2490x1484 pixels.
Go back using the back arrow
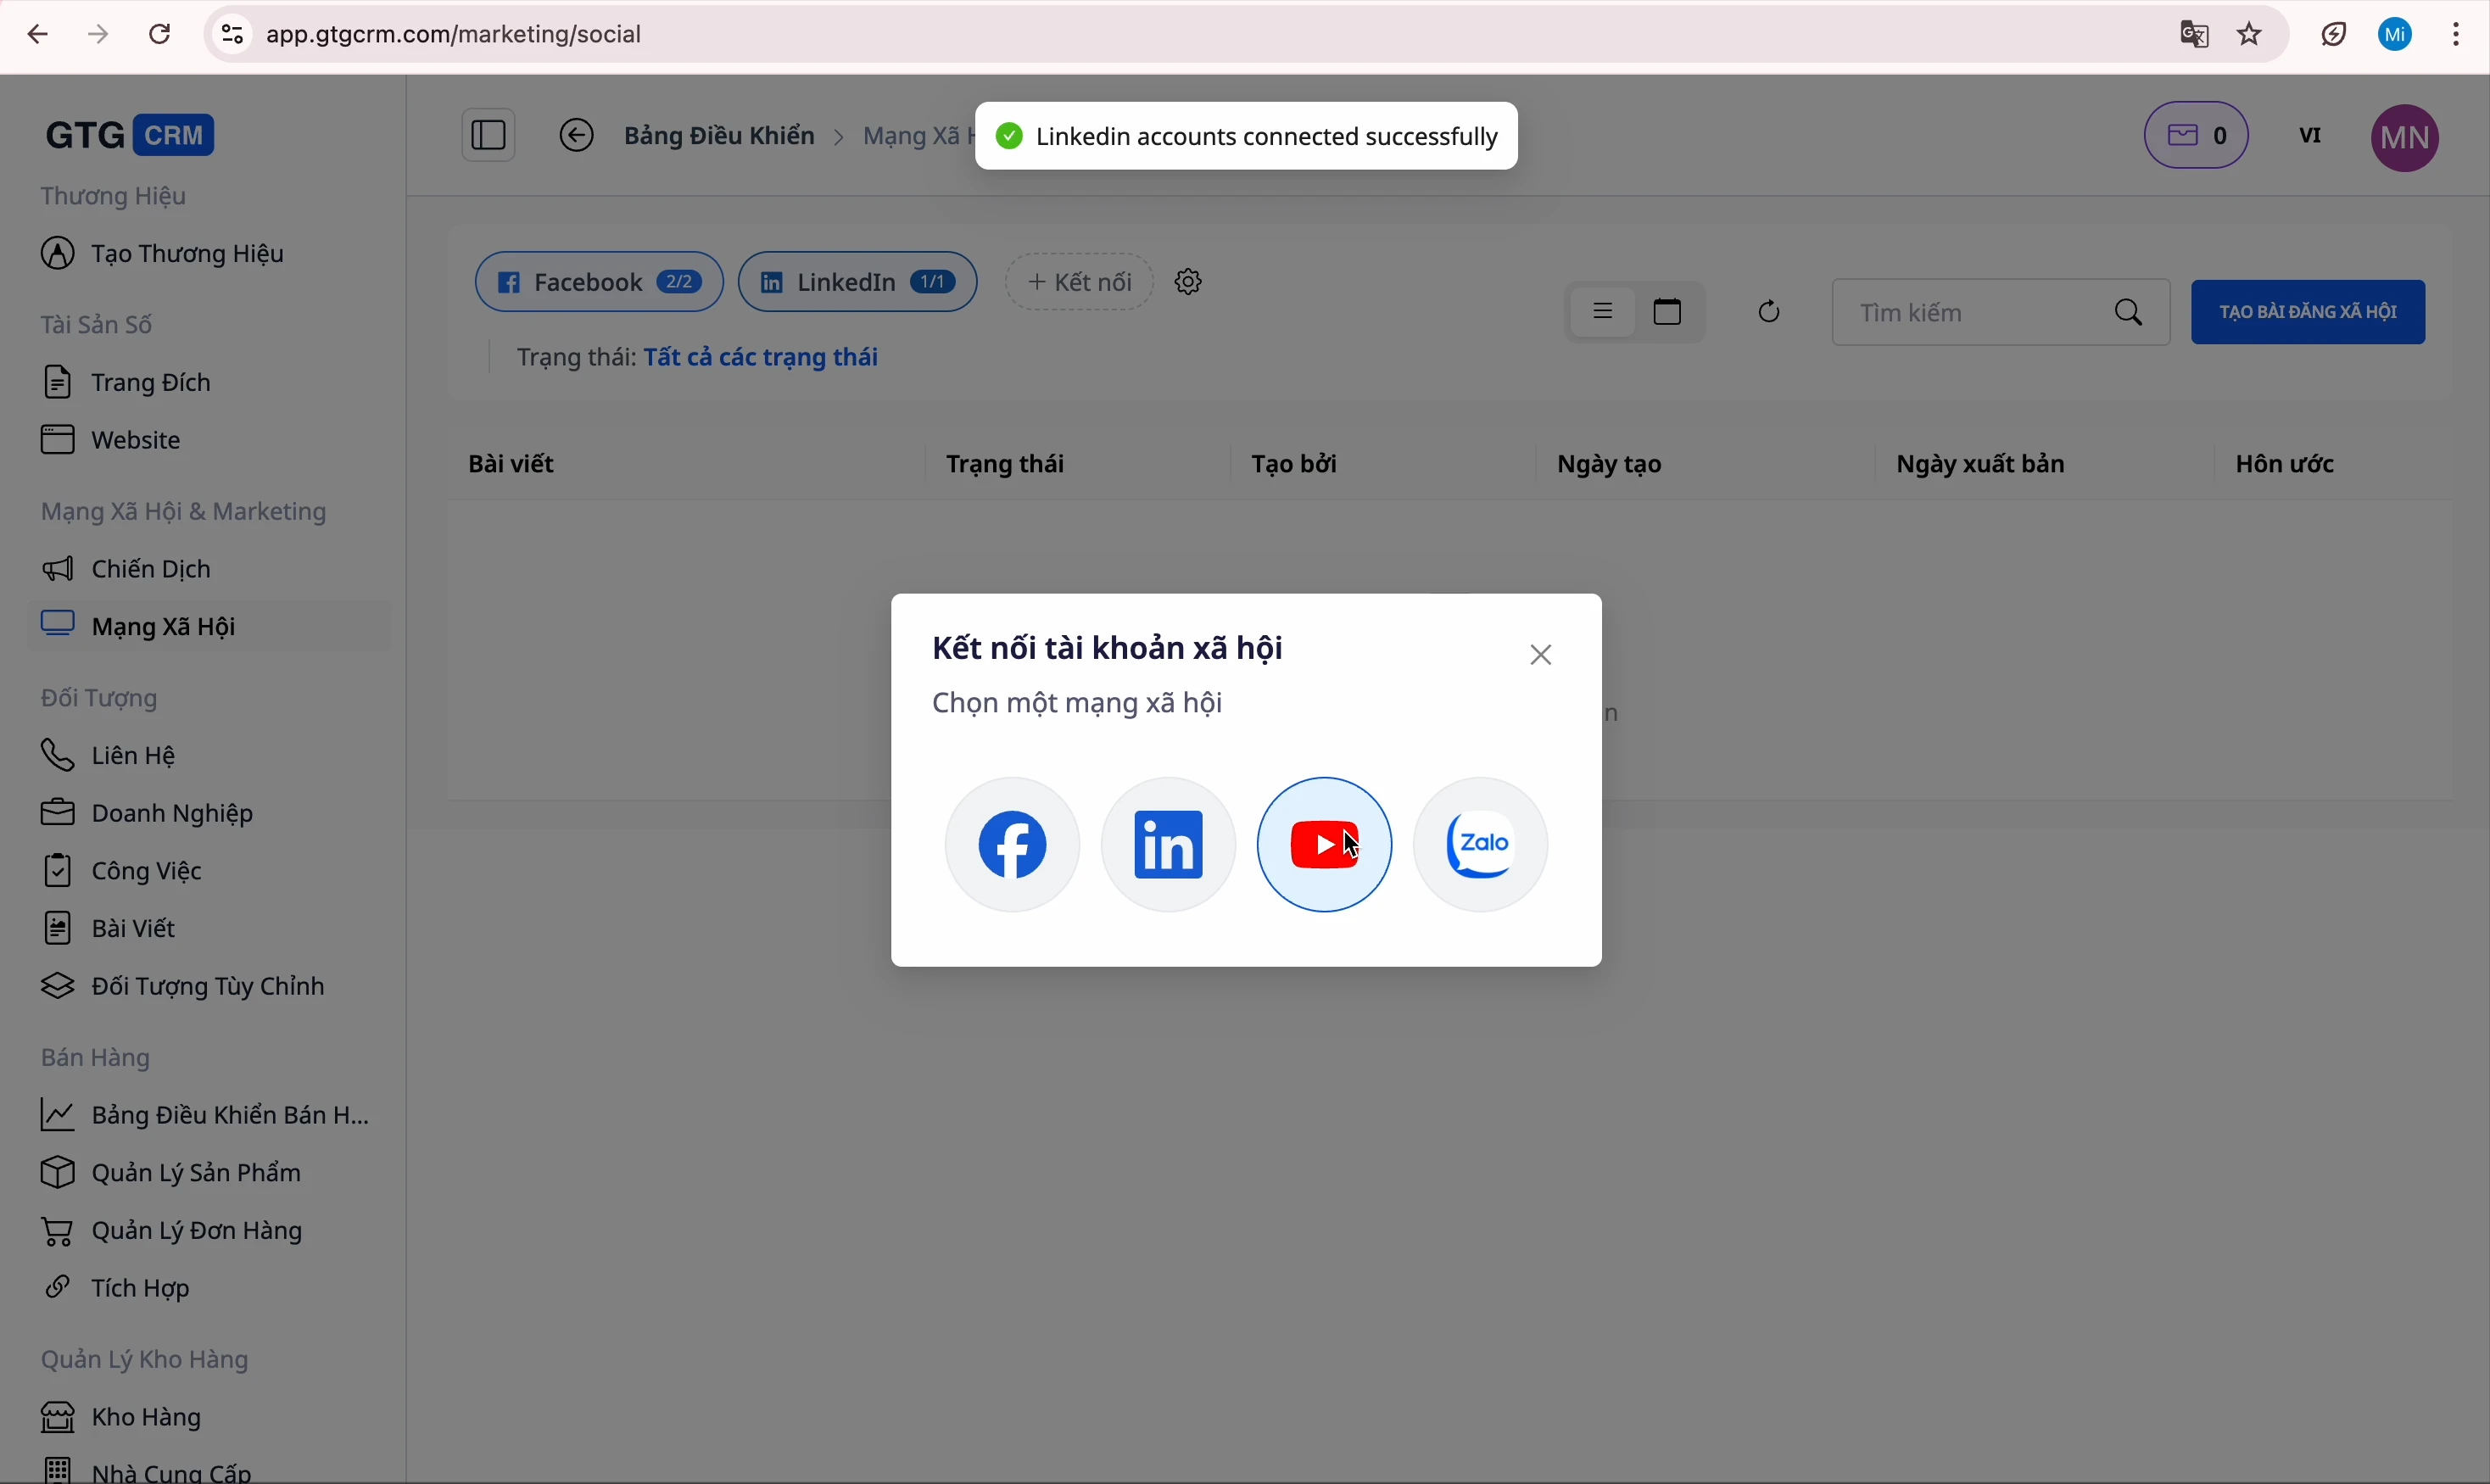(x=576, y=134)
